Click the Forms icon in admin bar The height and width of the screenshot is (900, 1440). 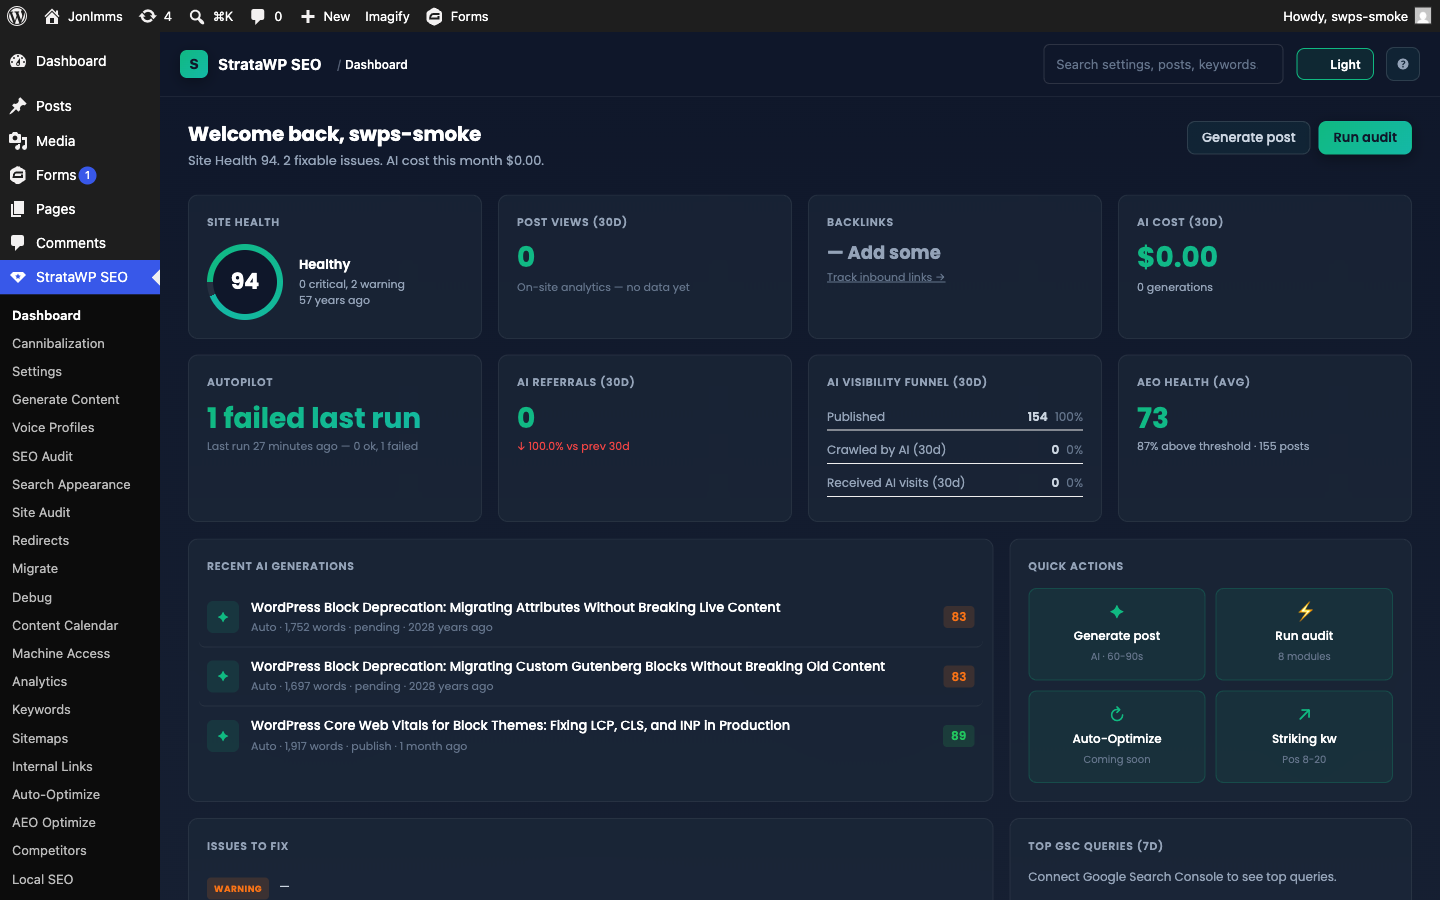(x=434, y=16)
